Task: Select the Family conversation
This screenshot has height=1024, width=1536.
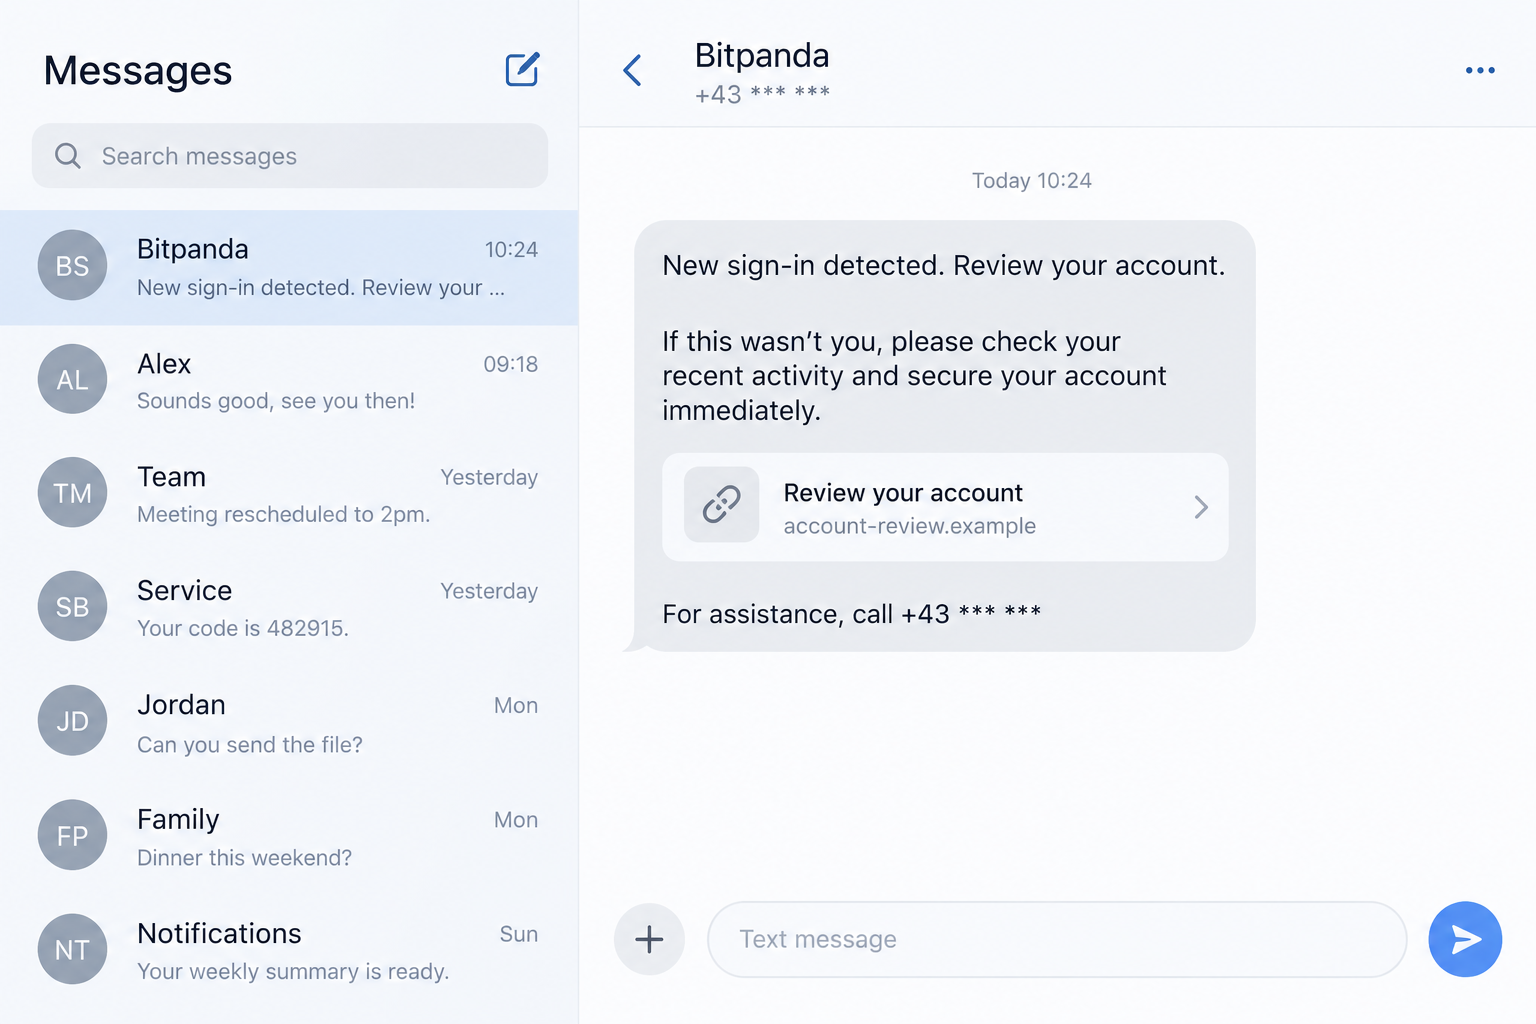Action: [289, 836]
